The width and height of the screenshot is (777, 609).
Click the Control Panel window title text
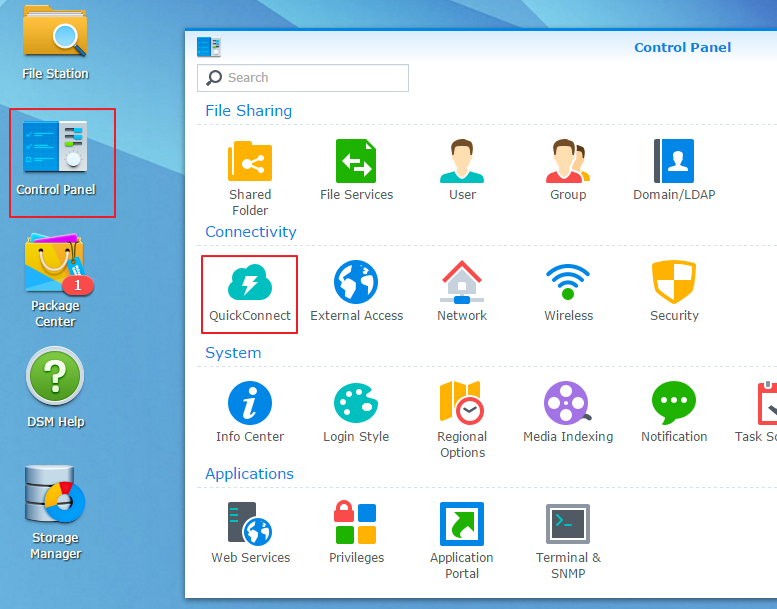682,48
